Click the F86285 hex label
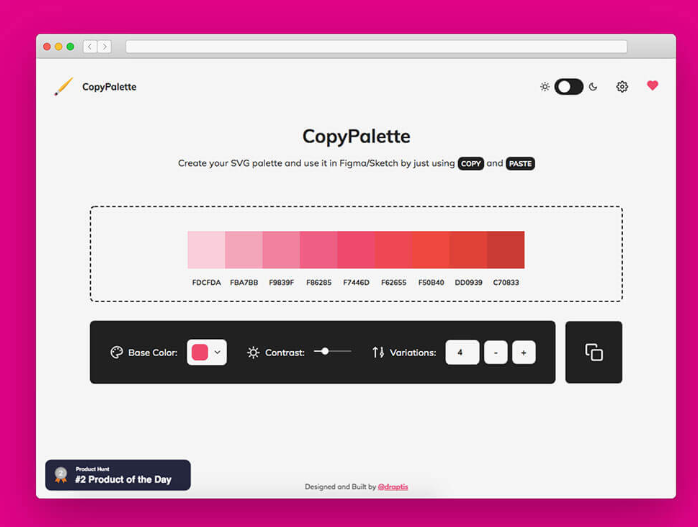Image resolution: width=698 pixels, height=527 pixels. click(x=319, y=282)
